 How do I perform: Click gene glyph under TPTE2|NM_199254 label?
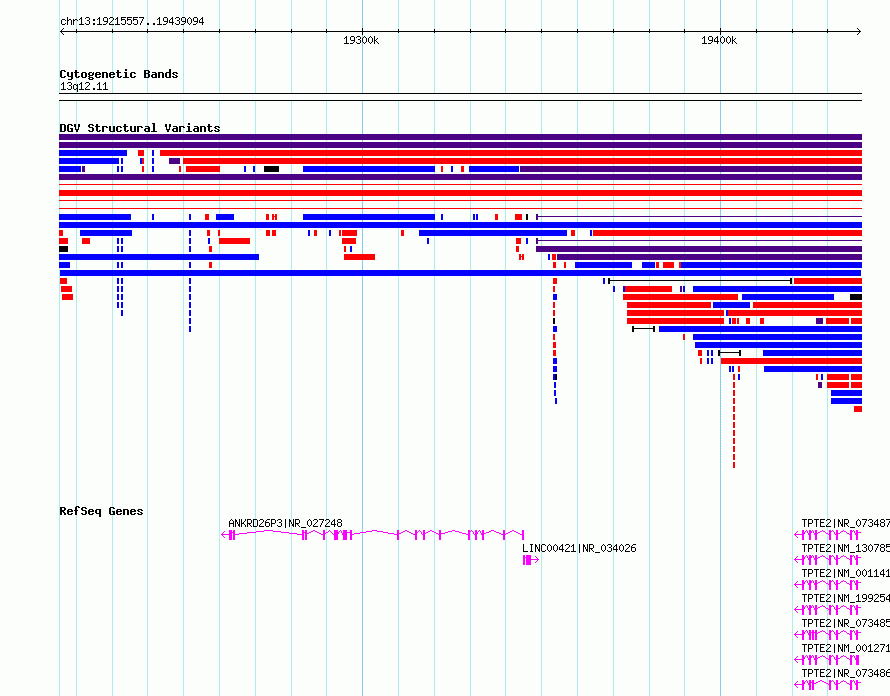(x=828, y=610)
